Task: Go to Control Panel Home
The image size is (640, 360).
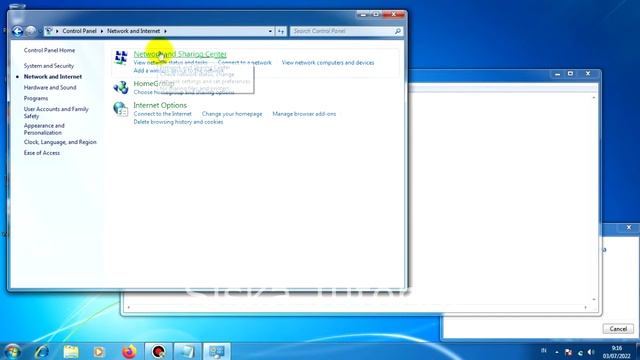Action: tap(49, 50)
